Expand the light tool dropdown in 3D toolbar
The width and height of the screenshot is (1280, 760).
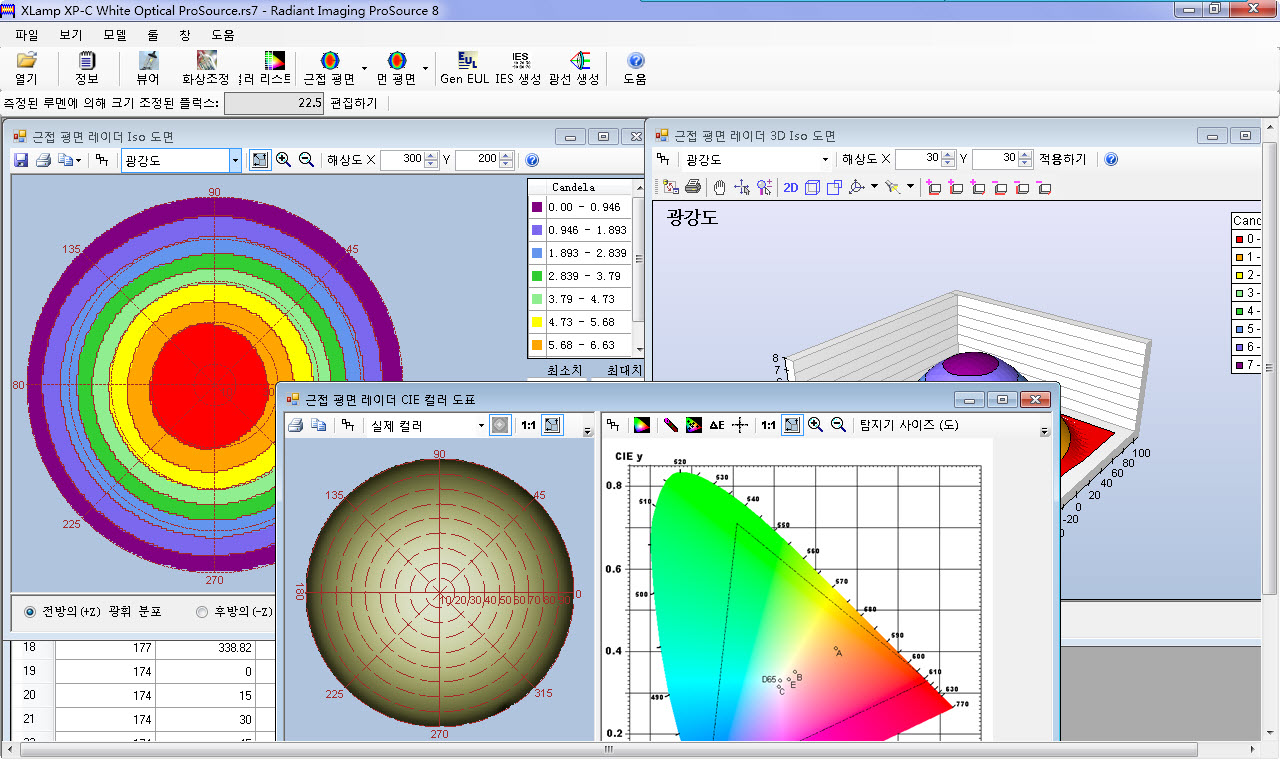click(x=910, y=187)
